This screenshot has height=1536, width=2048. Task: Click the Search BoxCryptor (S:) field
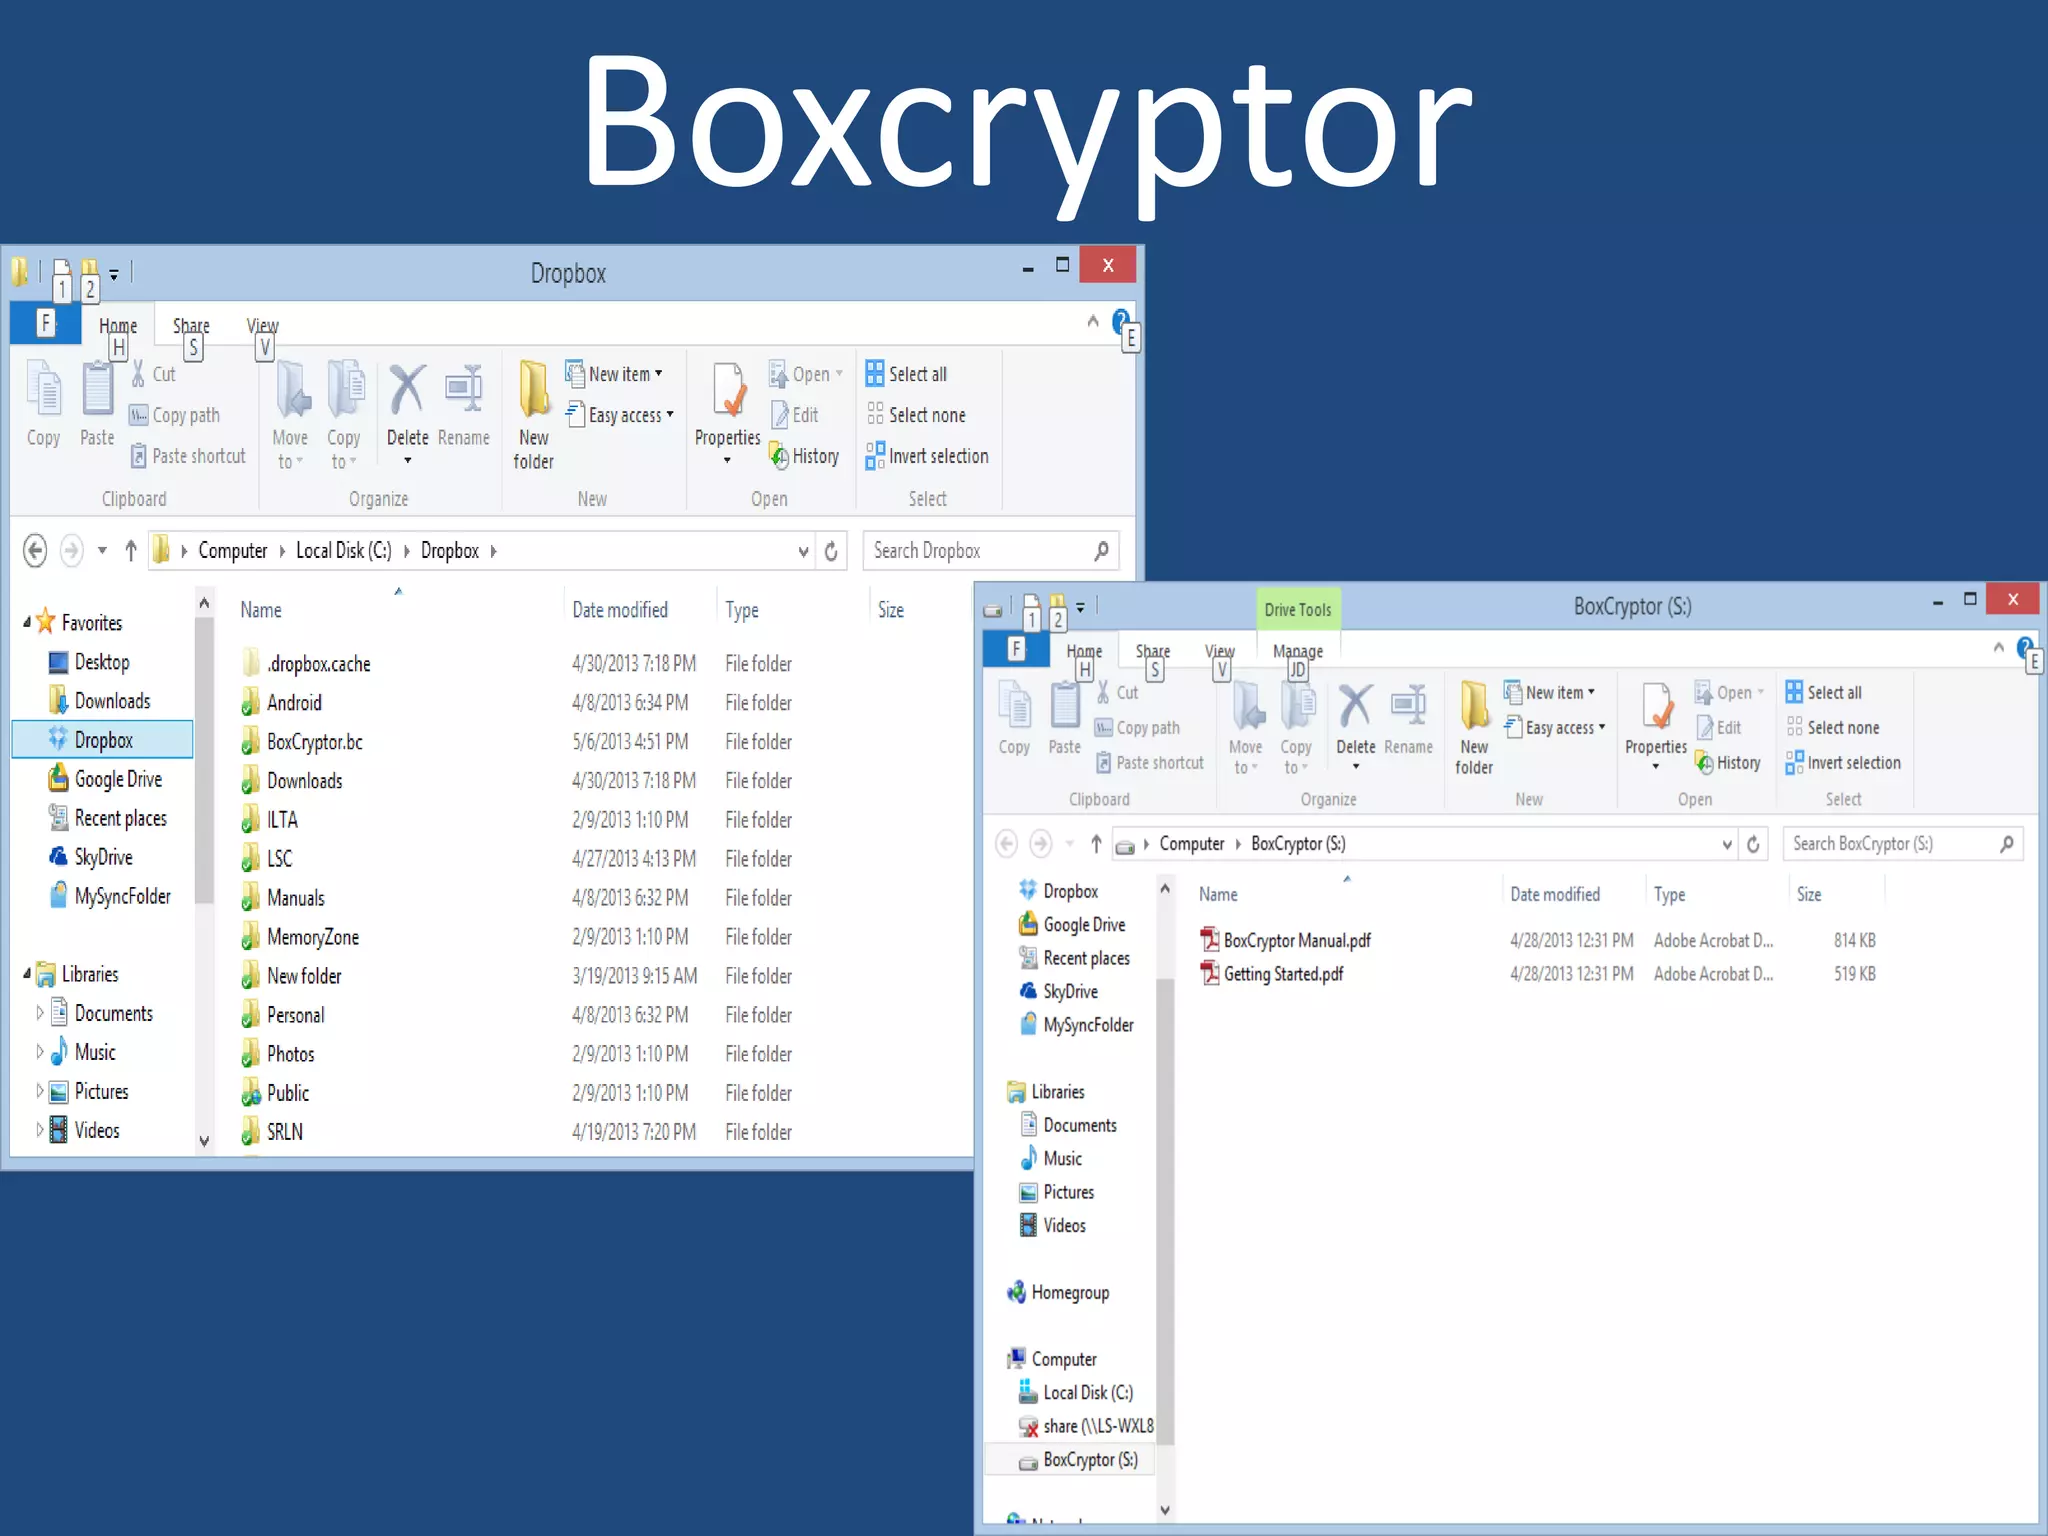click(1903, 844)
